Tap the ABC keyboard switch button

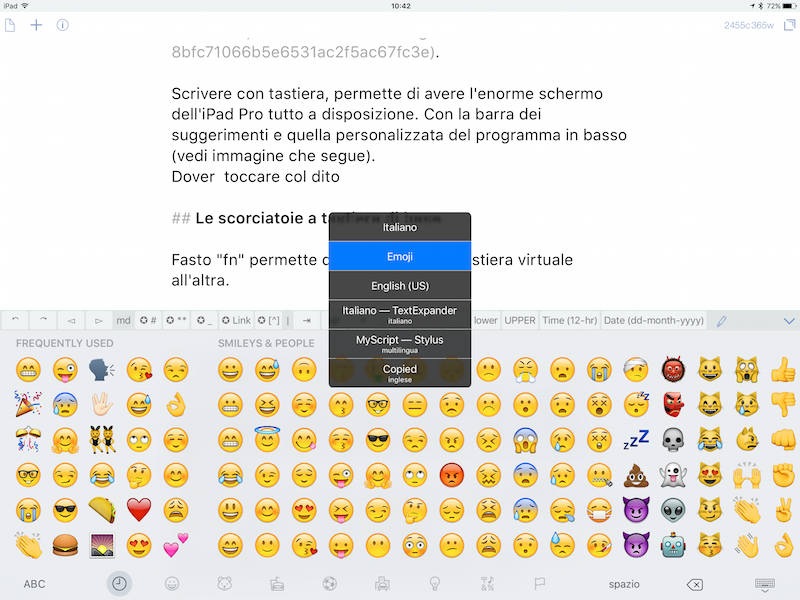[x=34, y=584]
